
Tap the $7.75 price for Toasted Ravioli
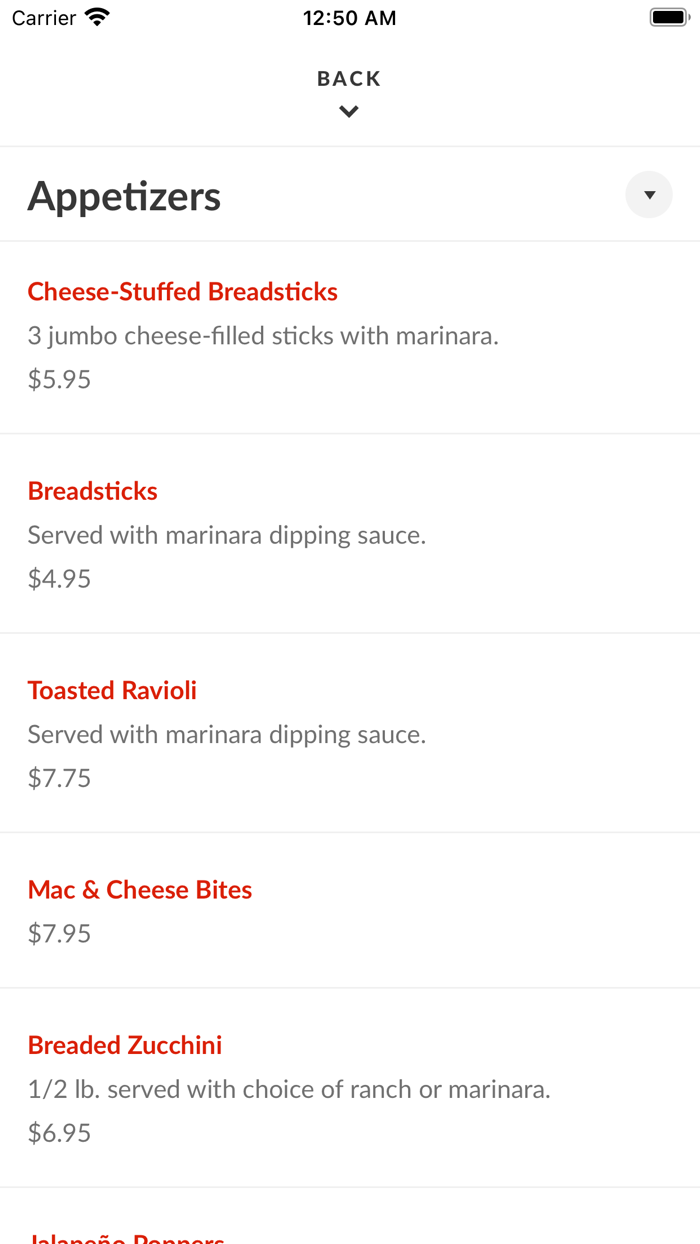tap(59, 777)
